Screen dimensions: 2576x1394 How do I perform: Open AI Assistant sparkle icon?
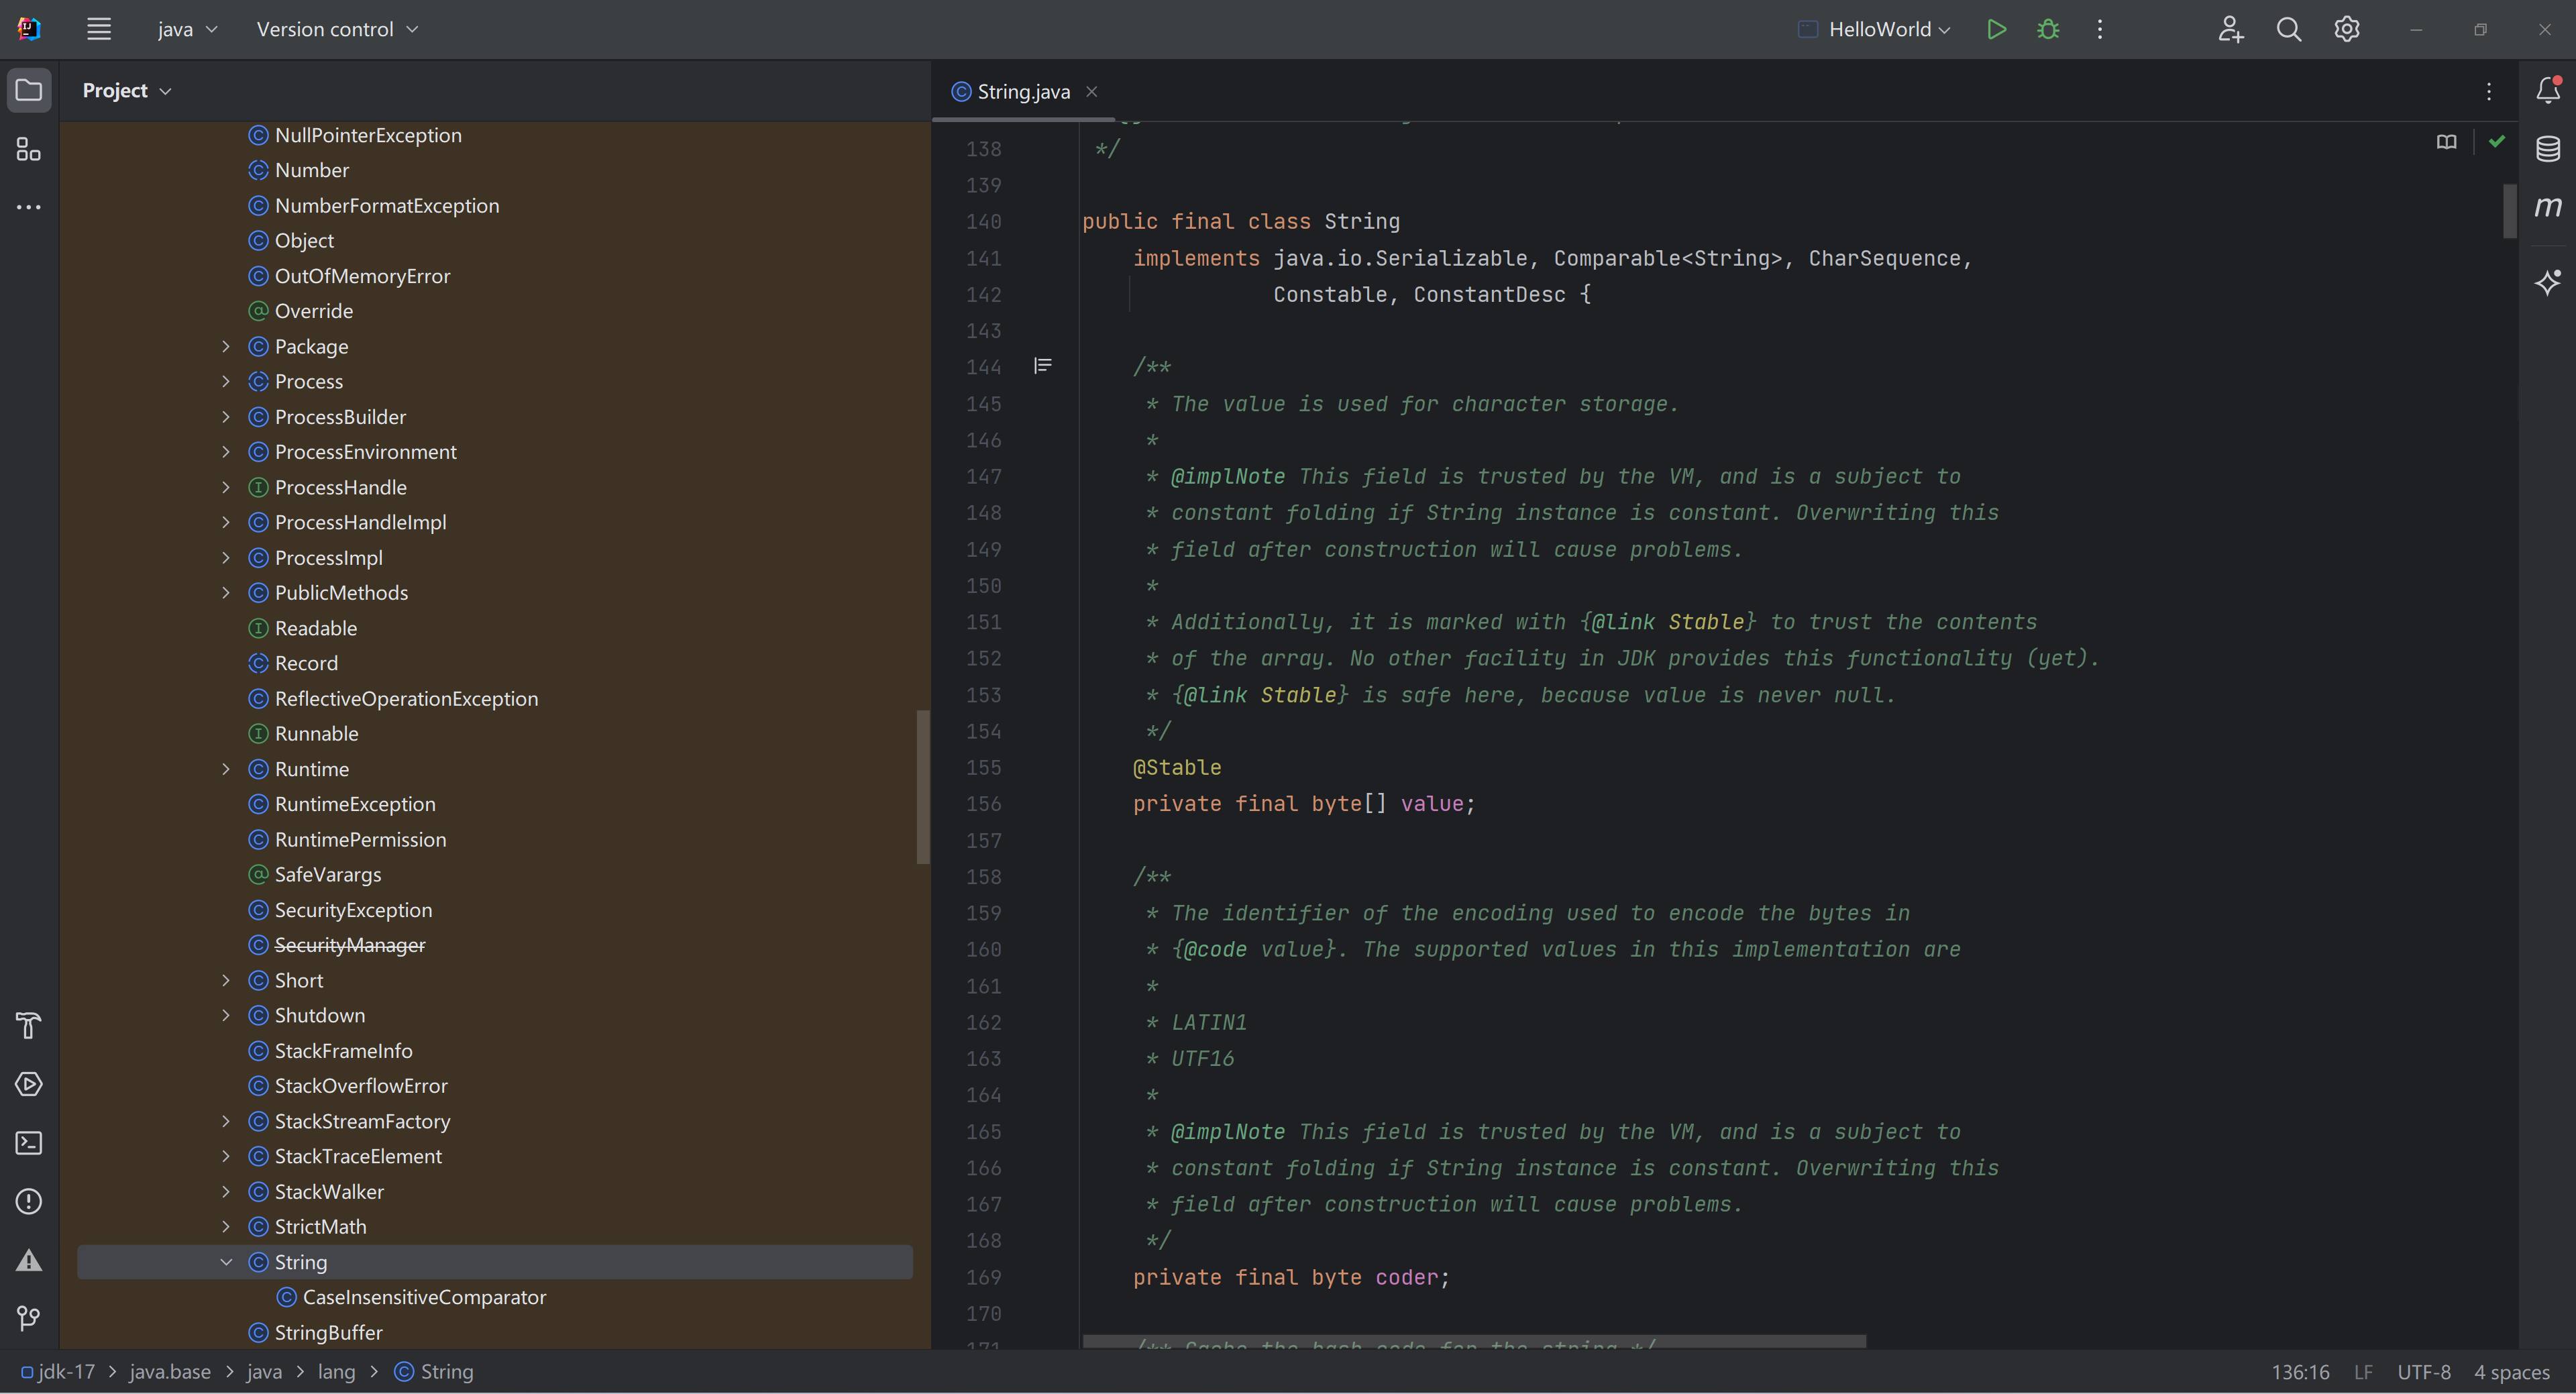2547,282
